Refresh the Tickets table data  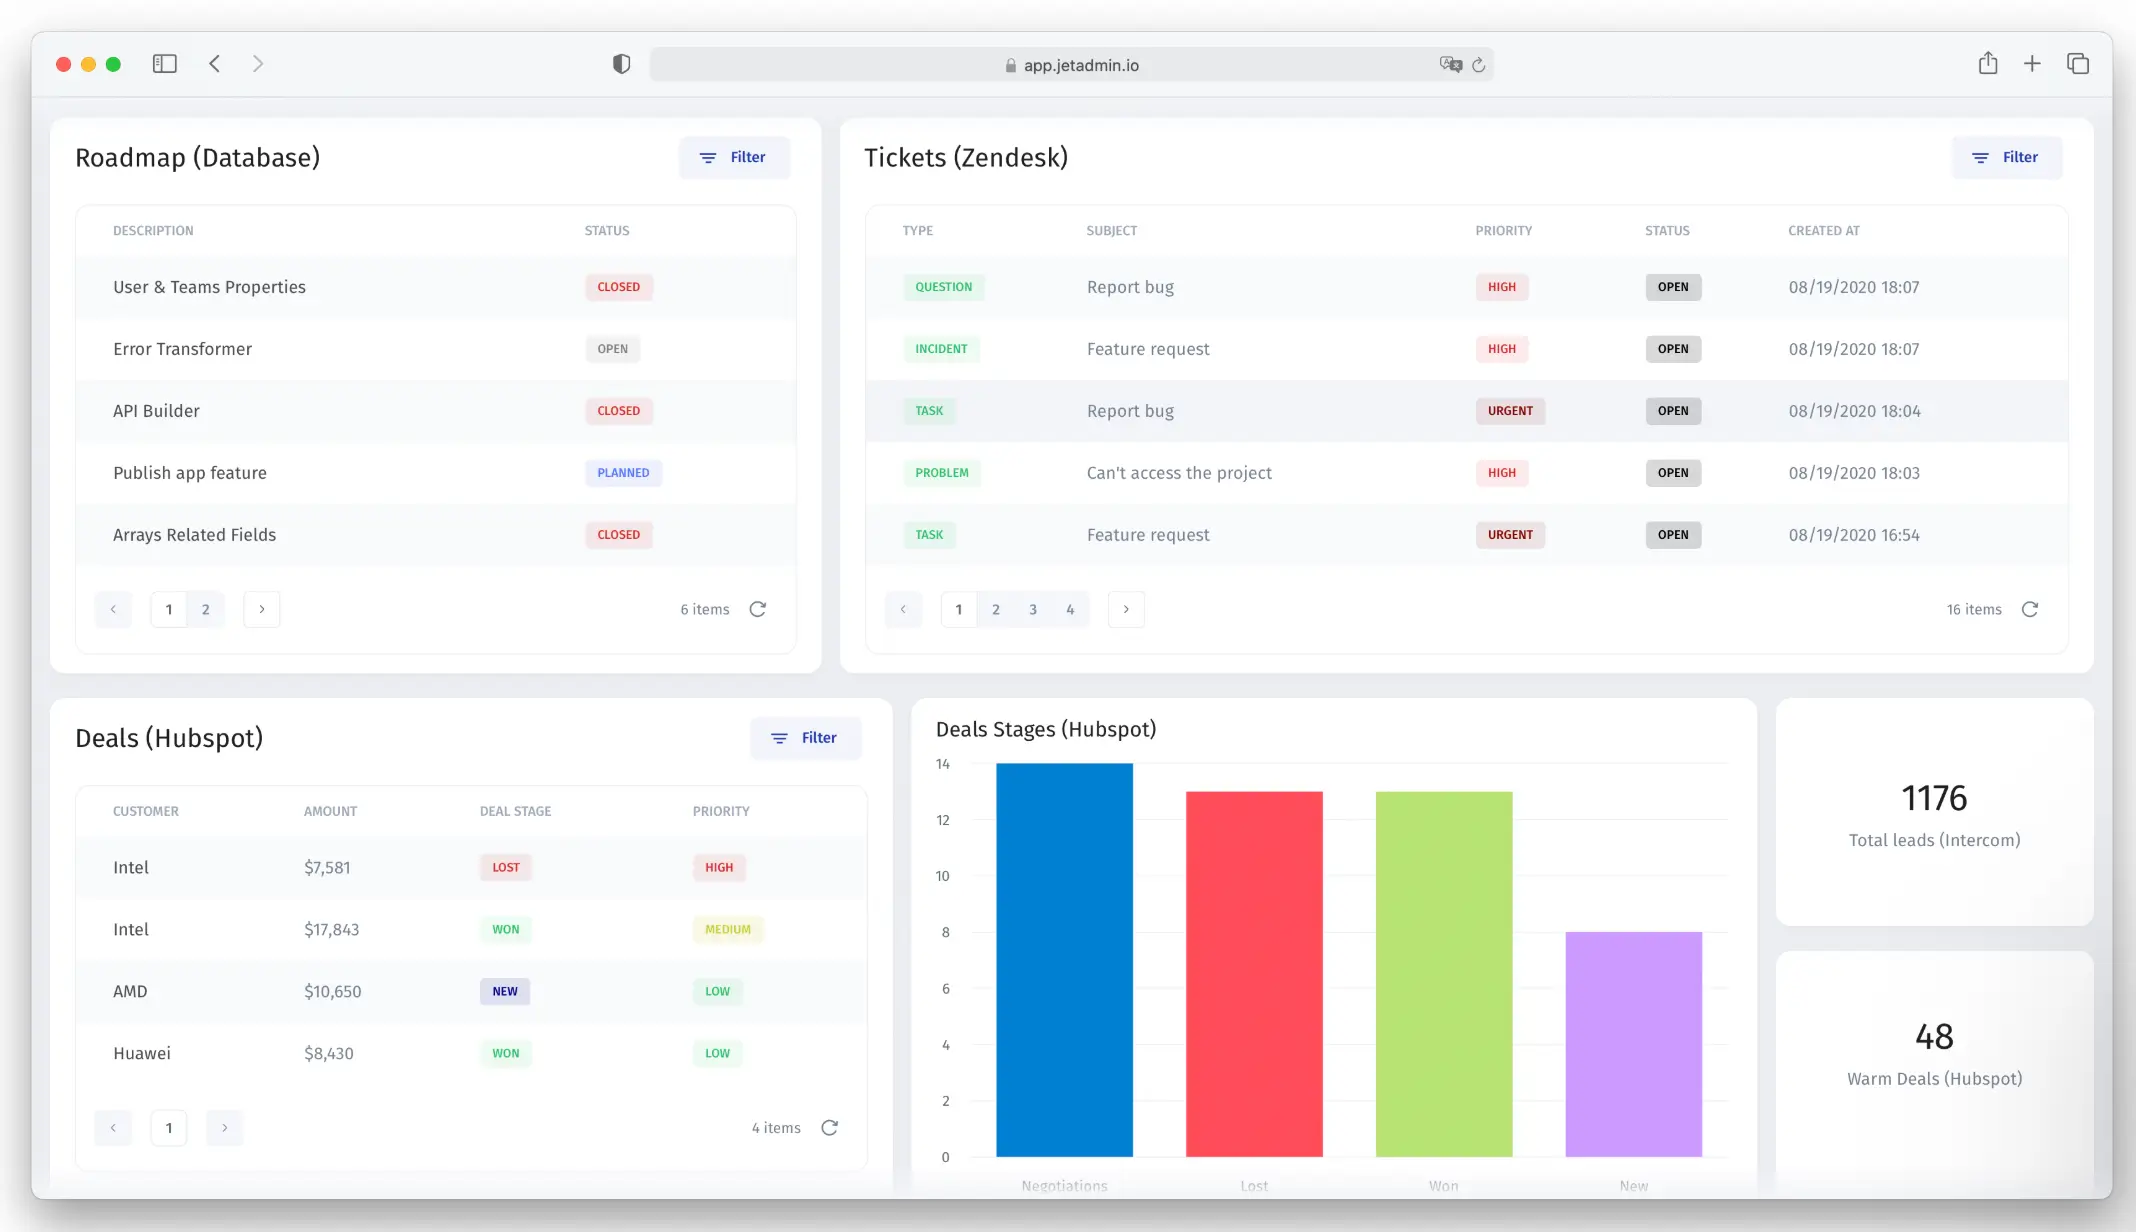(2030, 609)
